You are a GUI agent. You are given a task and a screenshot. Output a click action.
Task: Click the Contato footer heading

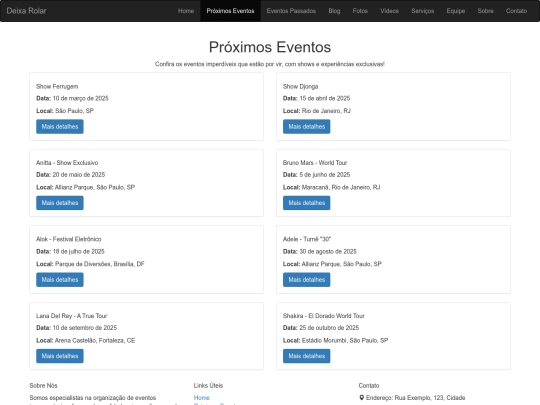point(369,386)
